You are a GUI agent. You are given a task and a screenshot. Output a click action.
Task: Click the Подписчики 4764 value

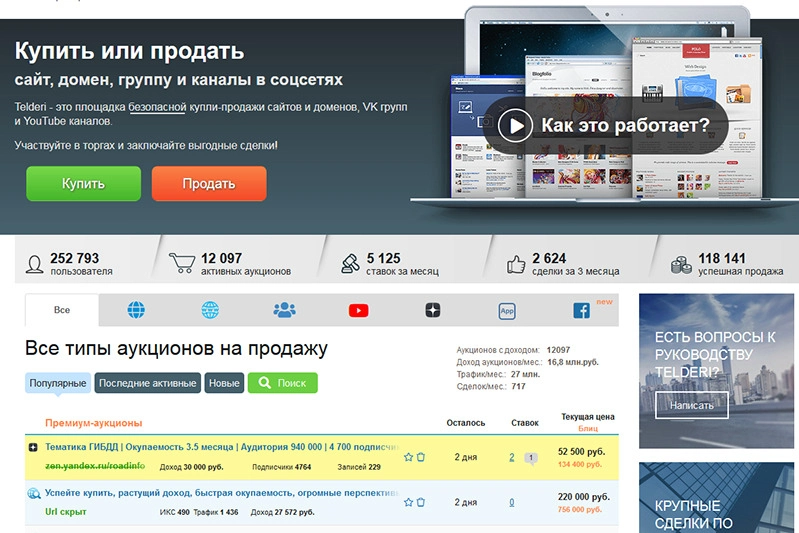281,467
